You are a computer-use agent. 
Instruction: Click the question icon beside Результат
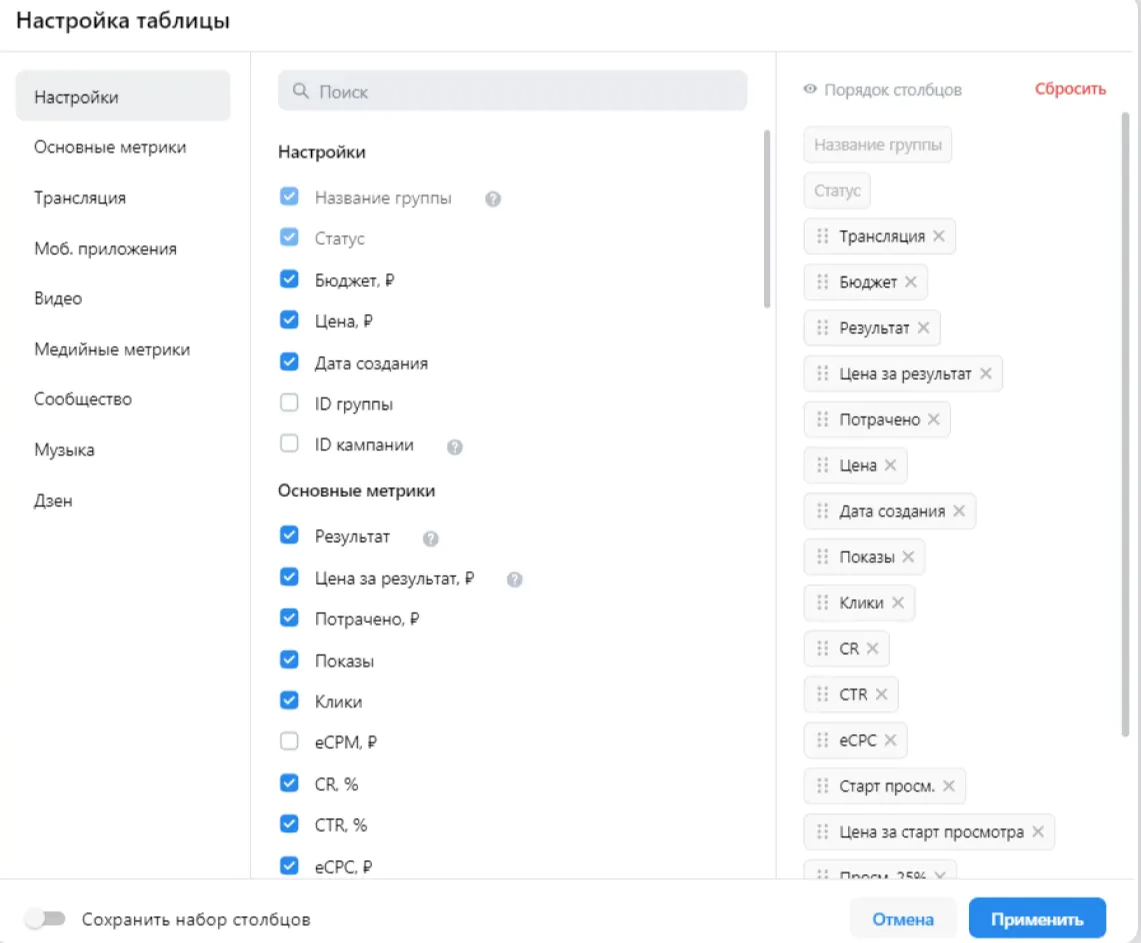pyautogui.click(x=431, y=539)
